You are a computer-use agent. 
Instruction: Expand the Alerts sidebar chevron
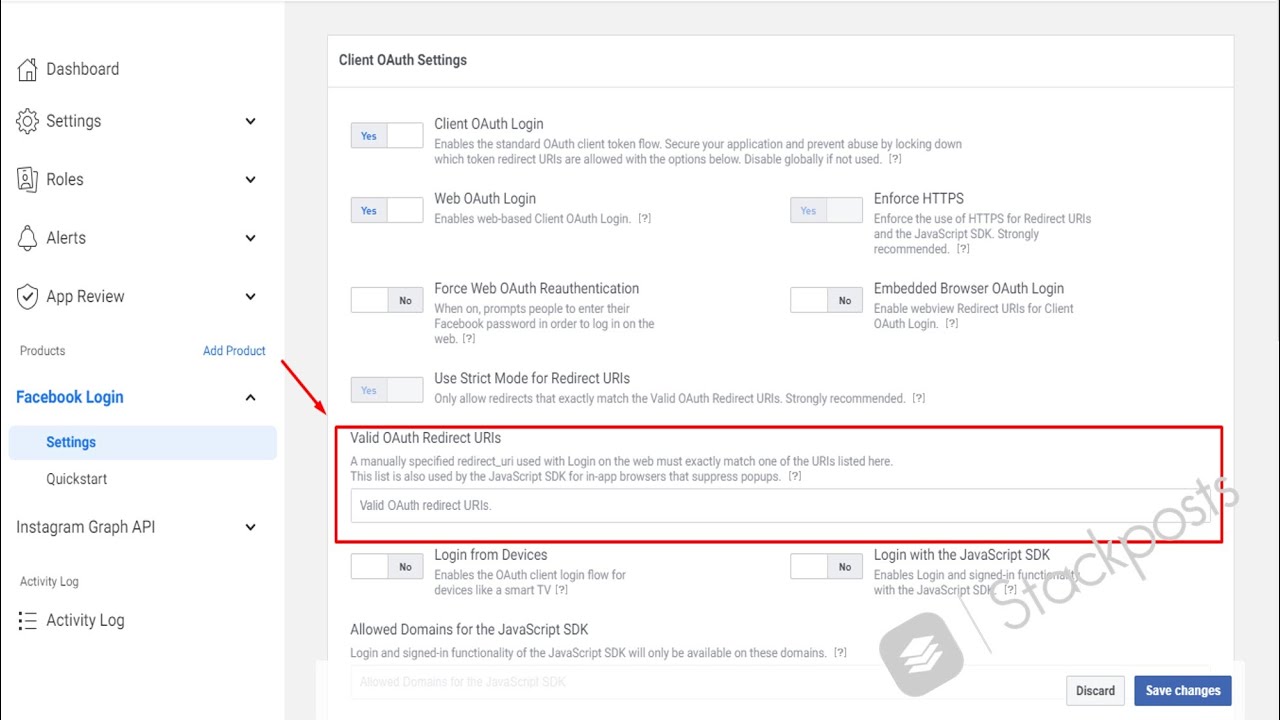click(250, 238)
